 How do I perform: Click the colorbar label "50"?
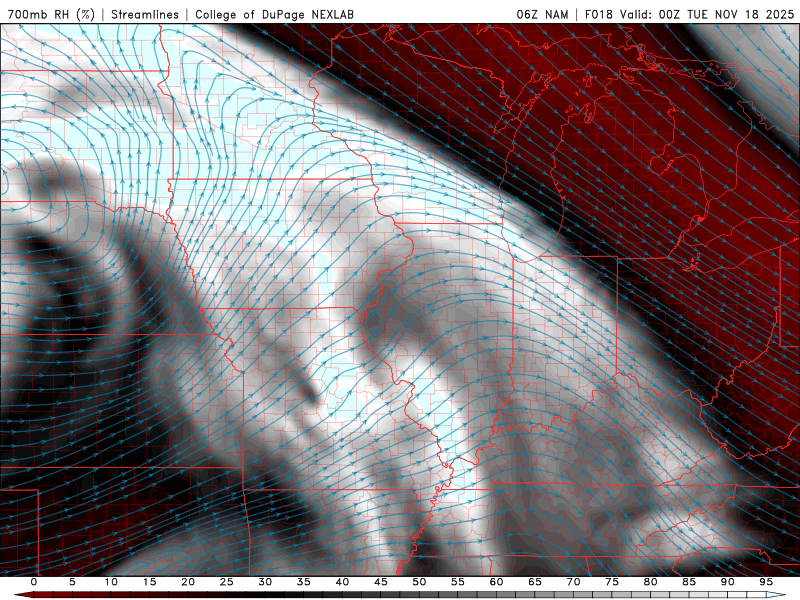pos(419,582)
